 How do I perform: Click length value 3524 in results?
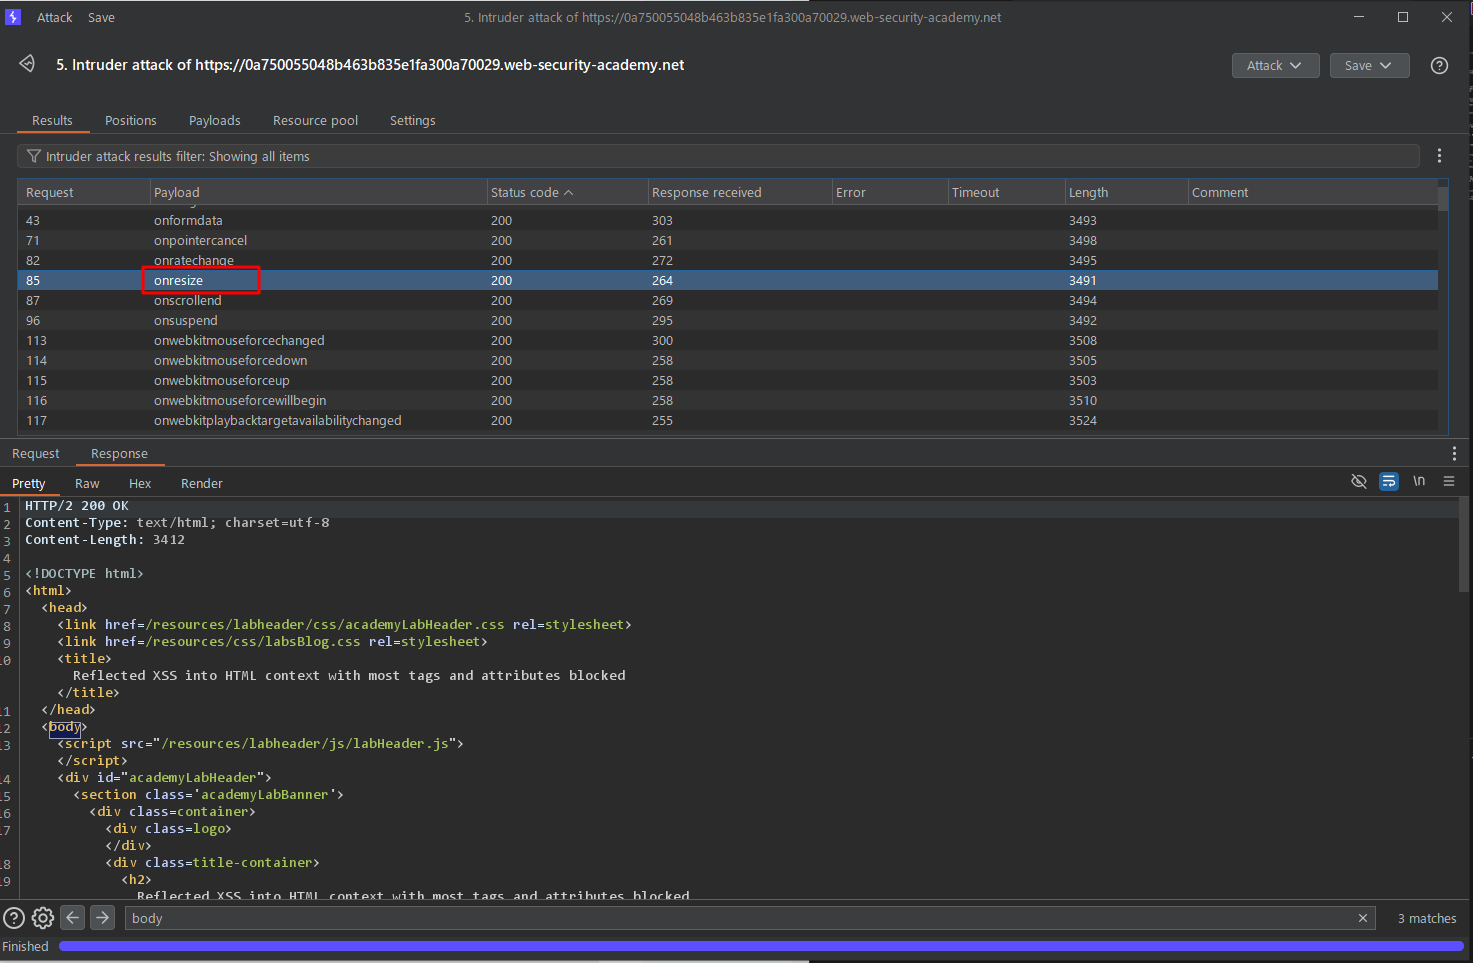click(x=1083, y=420)
